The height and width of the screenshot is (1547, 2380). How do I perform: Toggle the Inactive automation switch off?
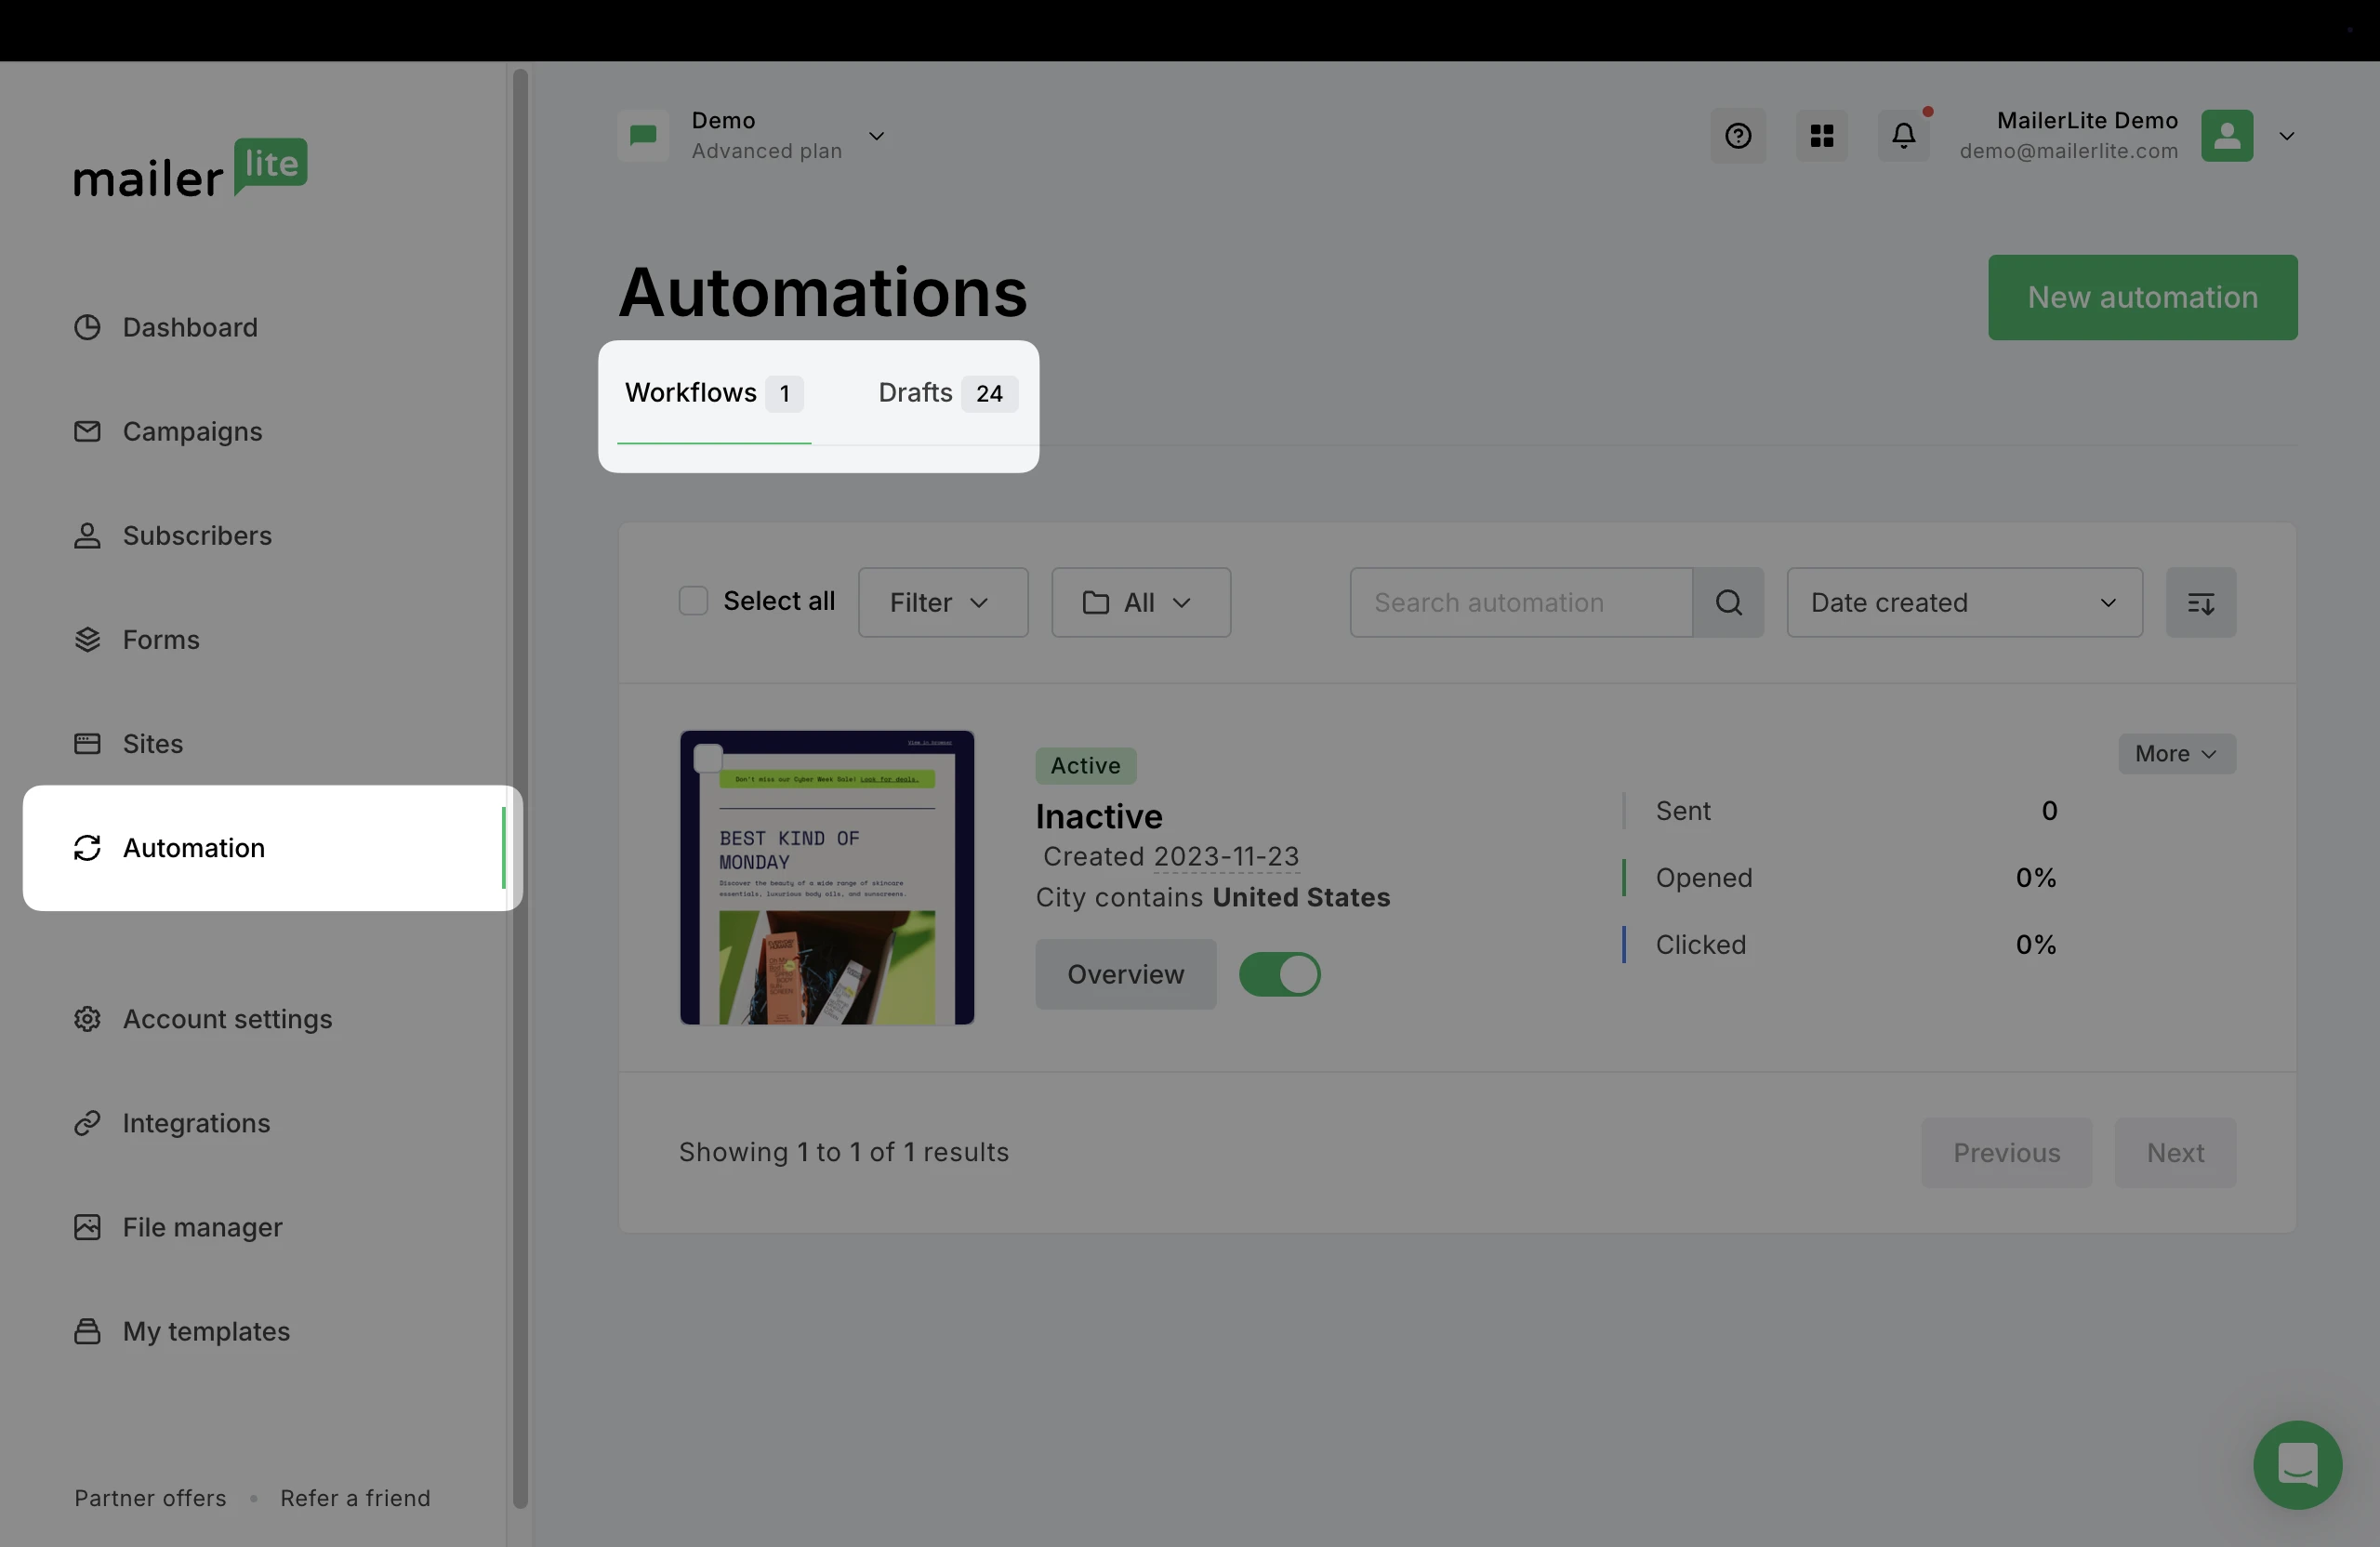tap(1279, 974)
